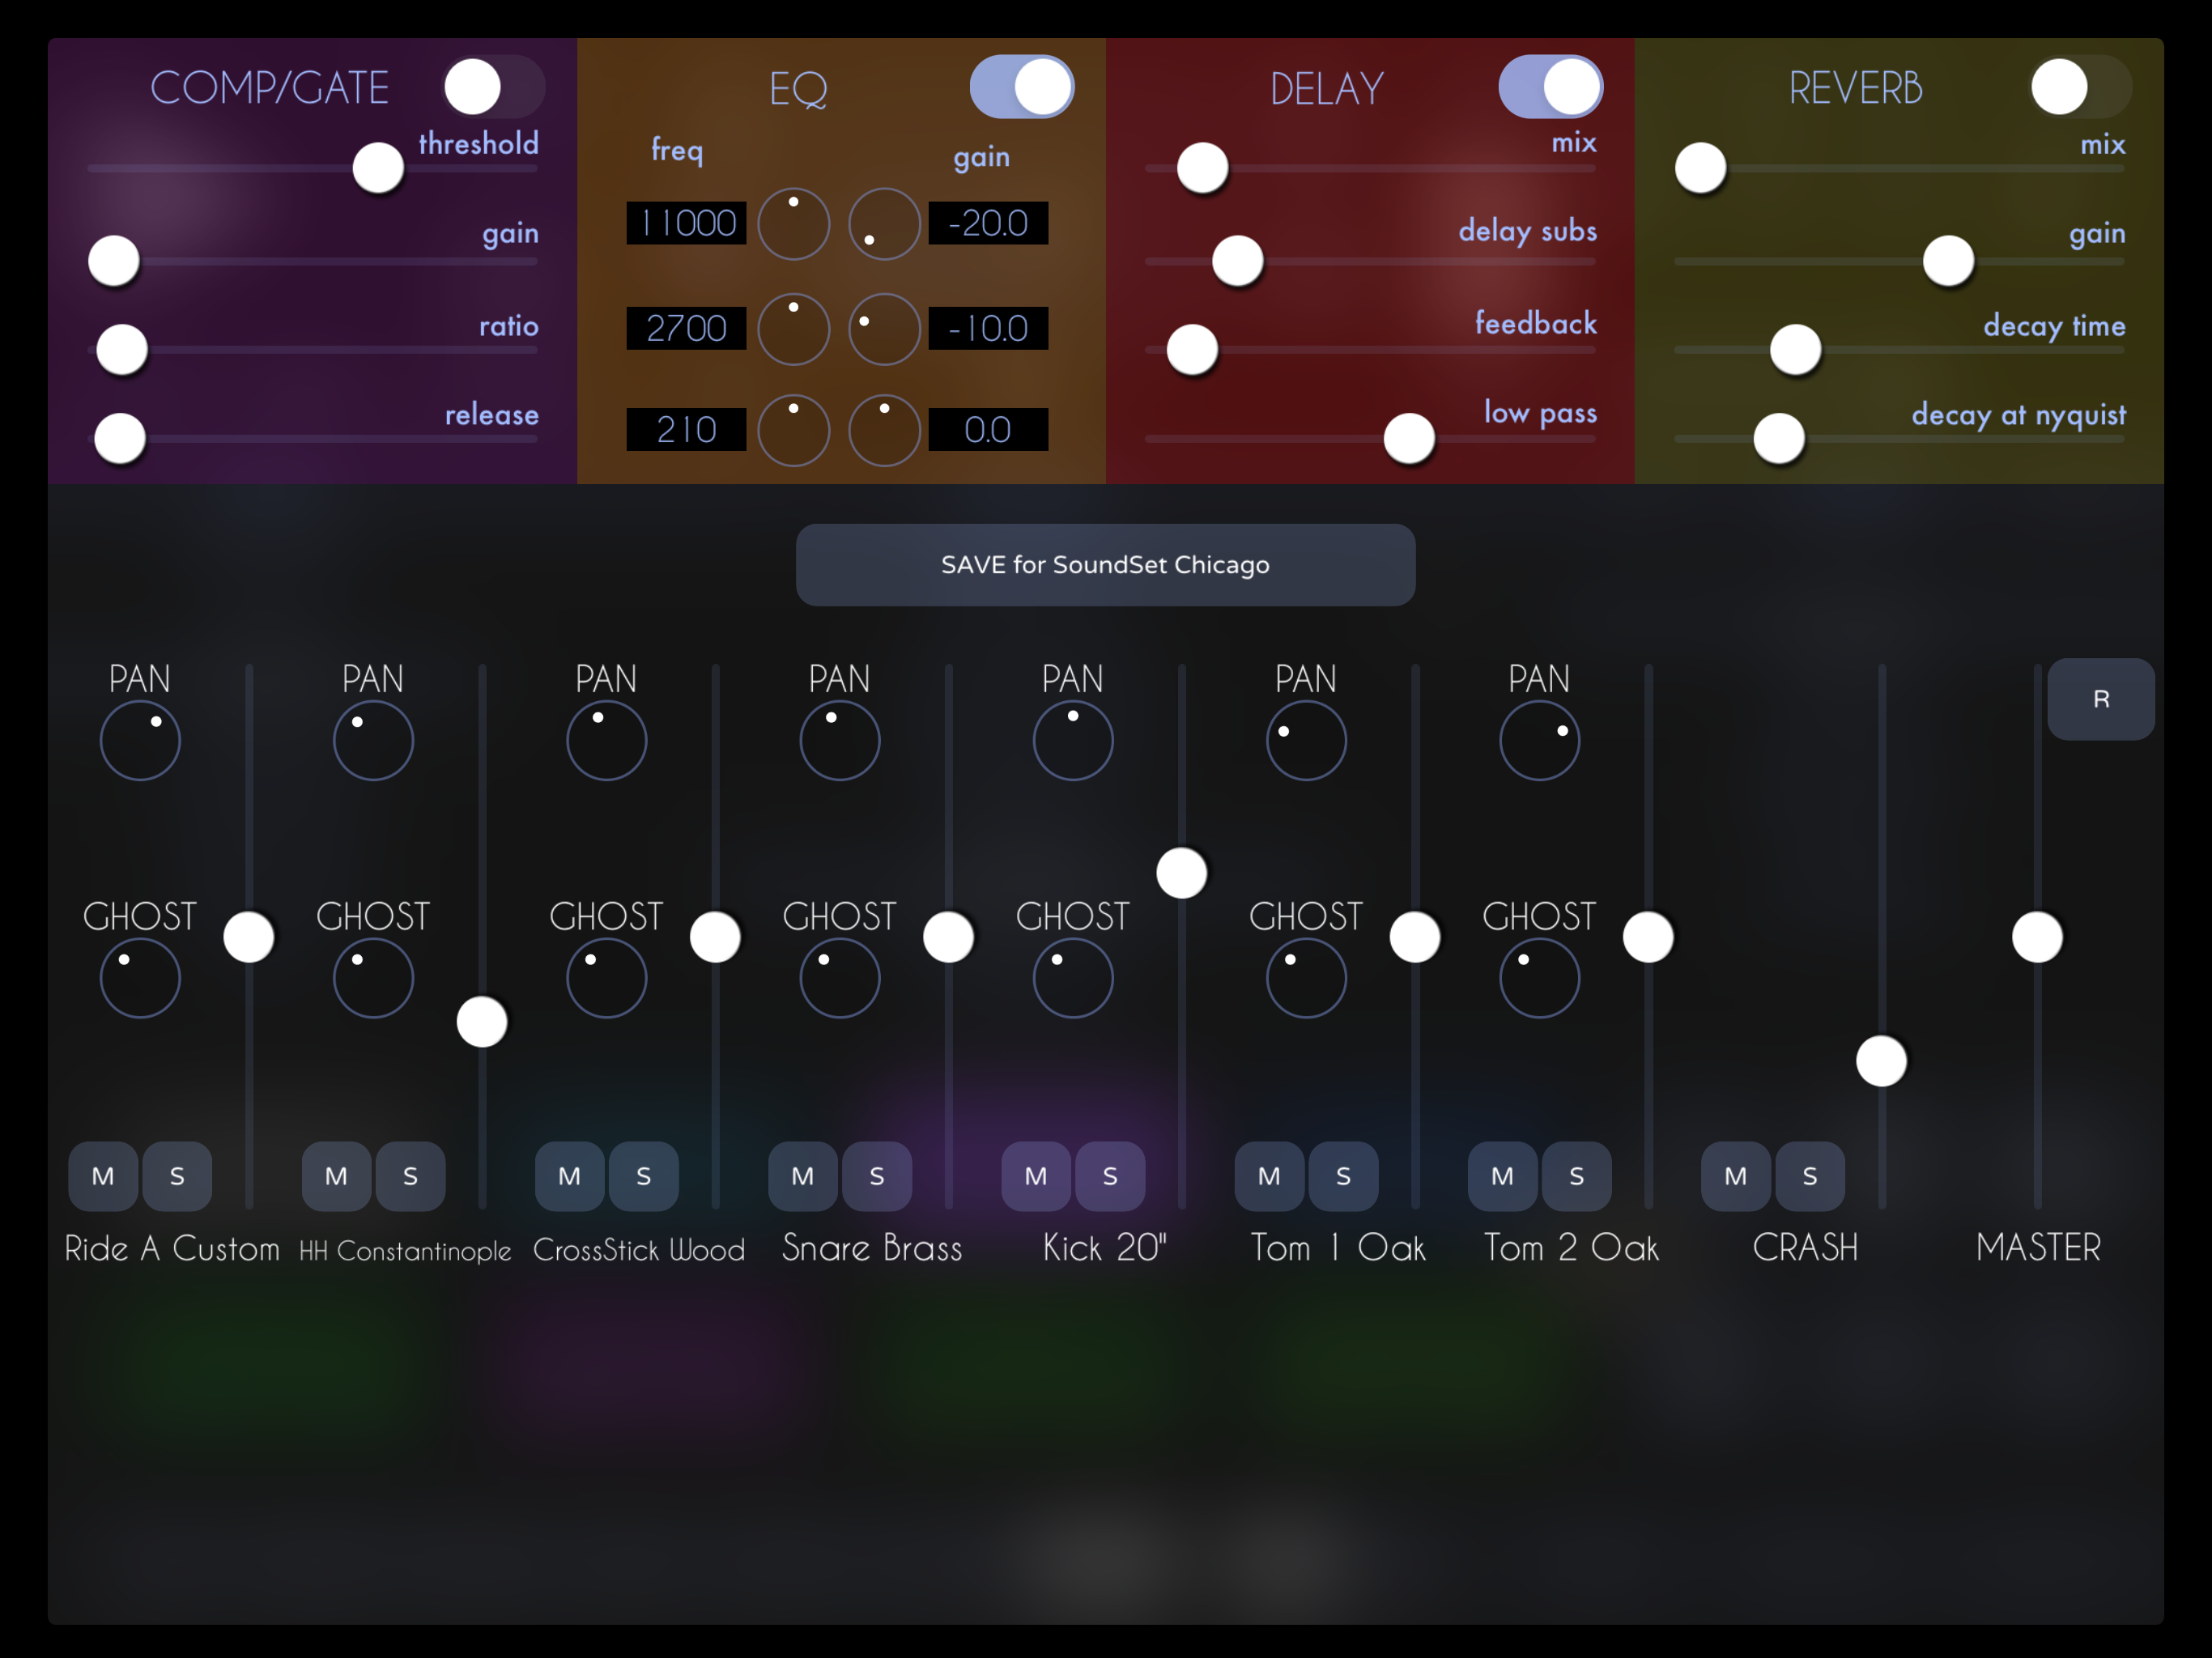
Task: Click the Kick 20" PAN knob
Action: (1072, 741)
